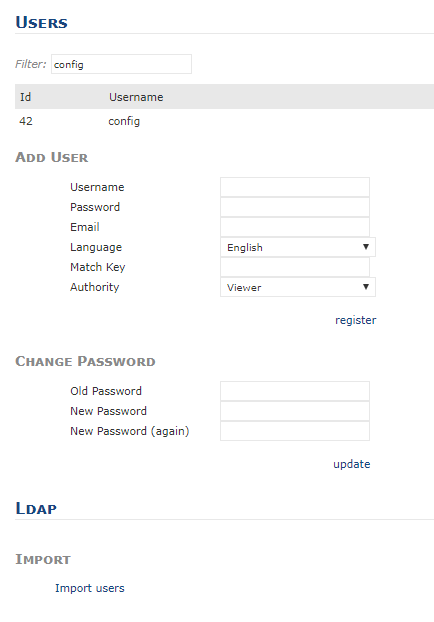Viewport: 434px width, 622px height.
Task: Focus the Old Password field
Action: pos(295,391)
